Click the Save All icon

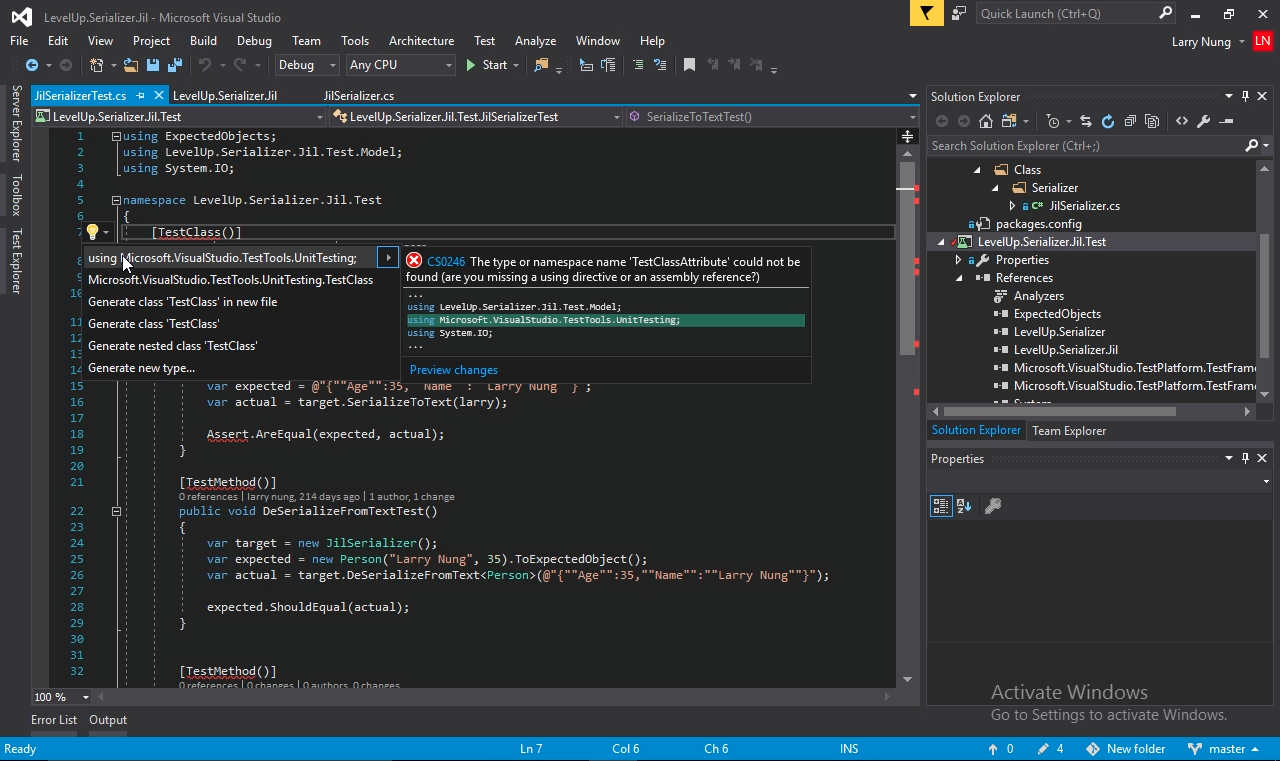[174, 65]
